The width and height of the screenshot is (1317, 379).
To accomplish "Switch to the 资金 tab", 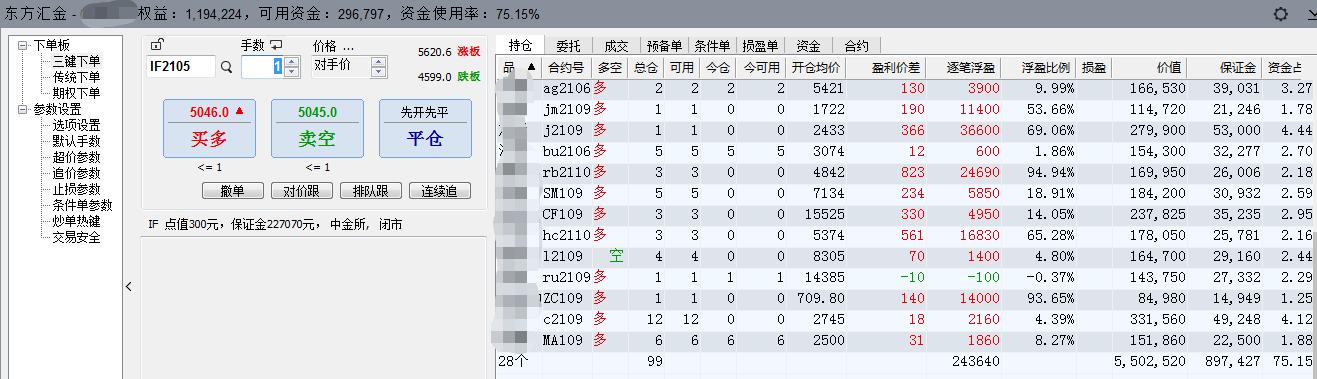I will point(808,46).
